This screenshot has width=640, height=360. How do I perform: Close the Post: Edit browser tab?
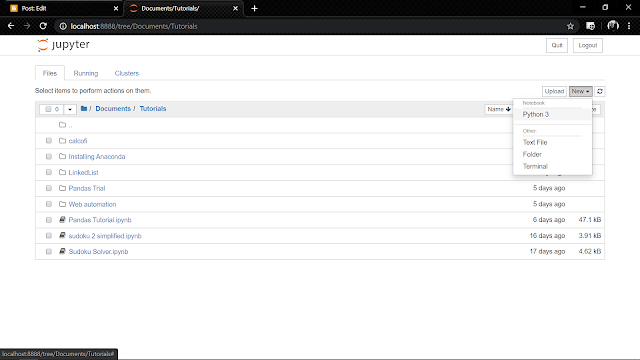(116, 8)
